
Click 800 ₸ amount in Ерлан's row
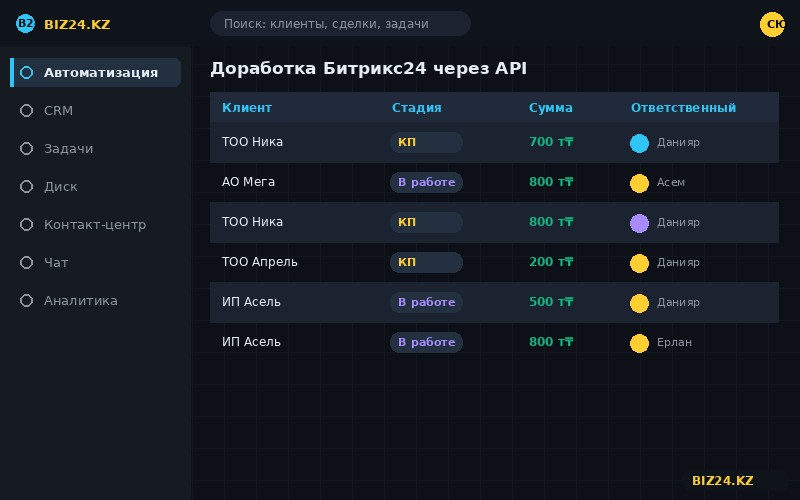[551, 342]
